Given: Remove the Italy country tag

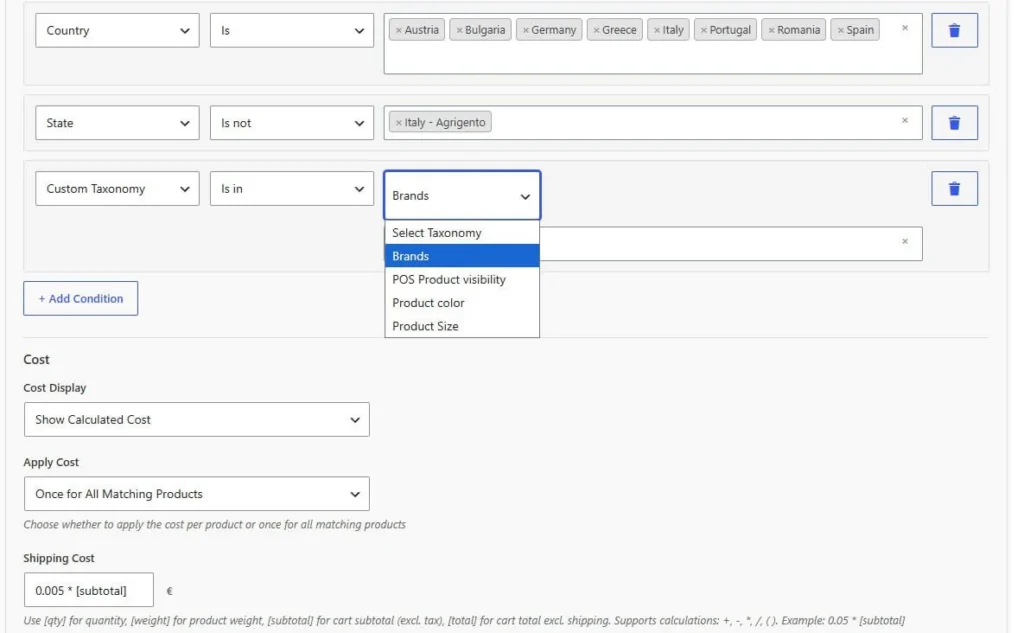Looking at the screenshot, I should click(657, 30).
